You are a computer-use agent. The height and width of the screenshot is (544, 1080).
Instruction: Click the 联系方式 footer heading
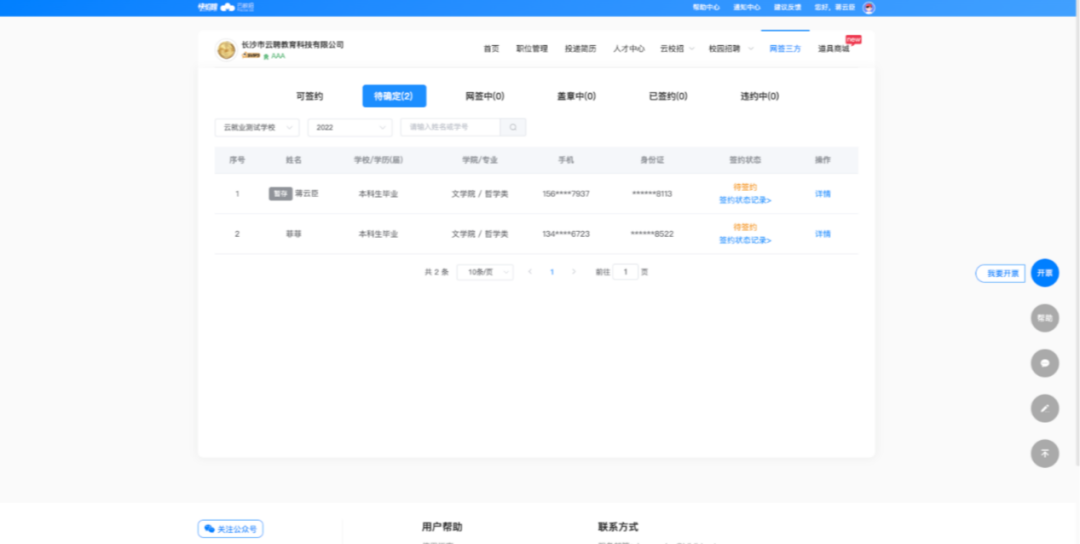(618, 527)
